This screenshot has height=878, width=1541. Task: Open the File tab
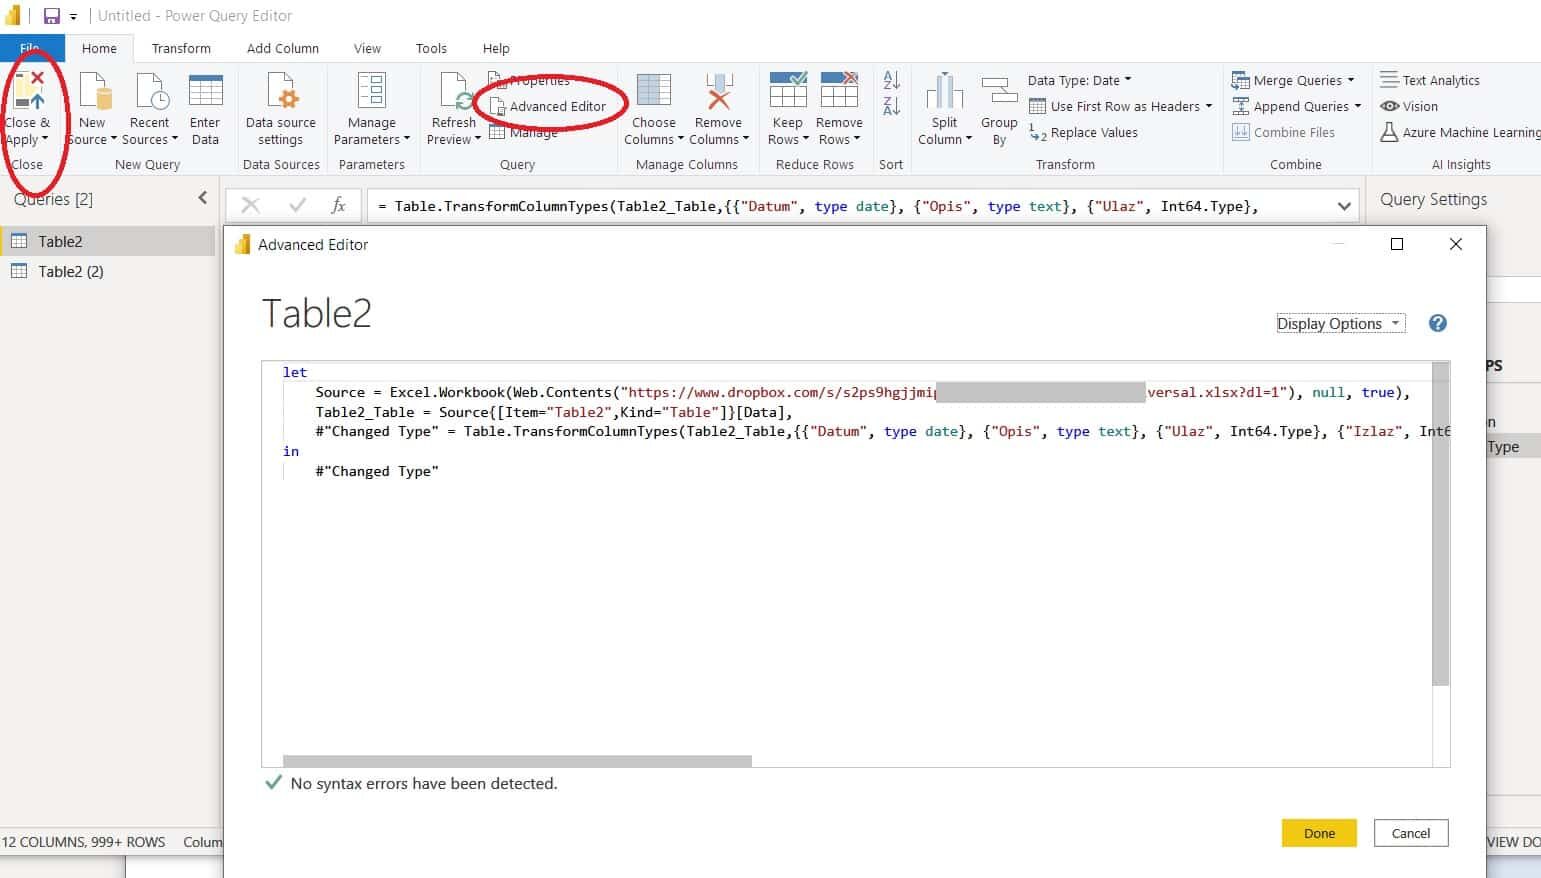click(x=32, y=48)
